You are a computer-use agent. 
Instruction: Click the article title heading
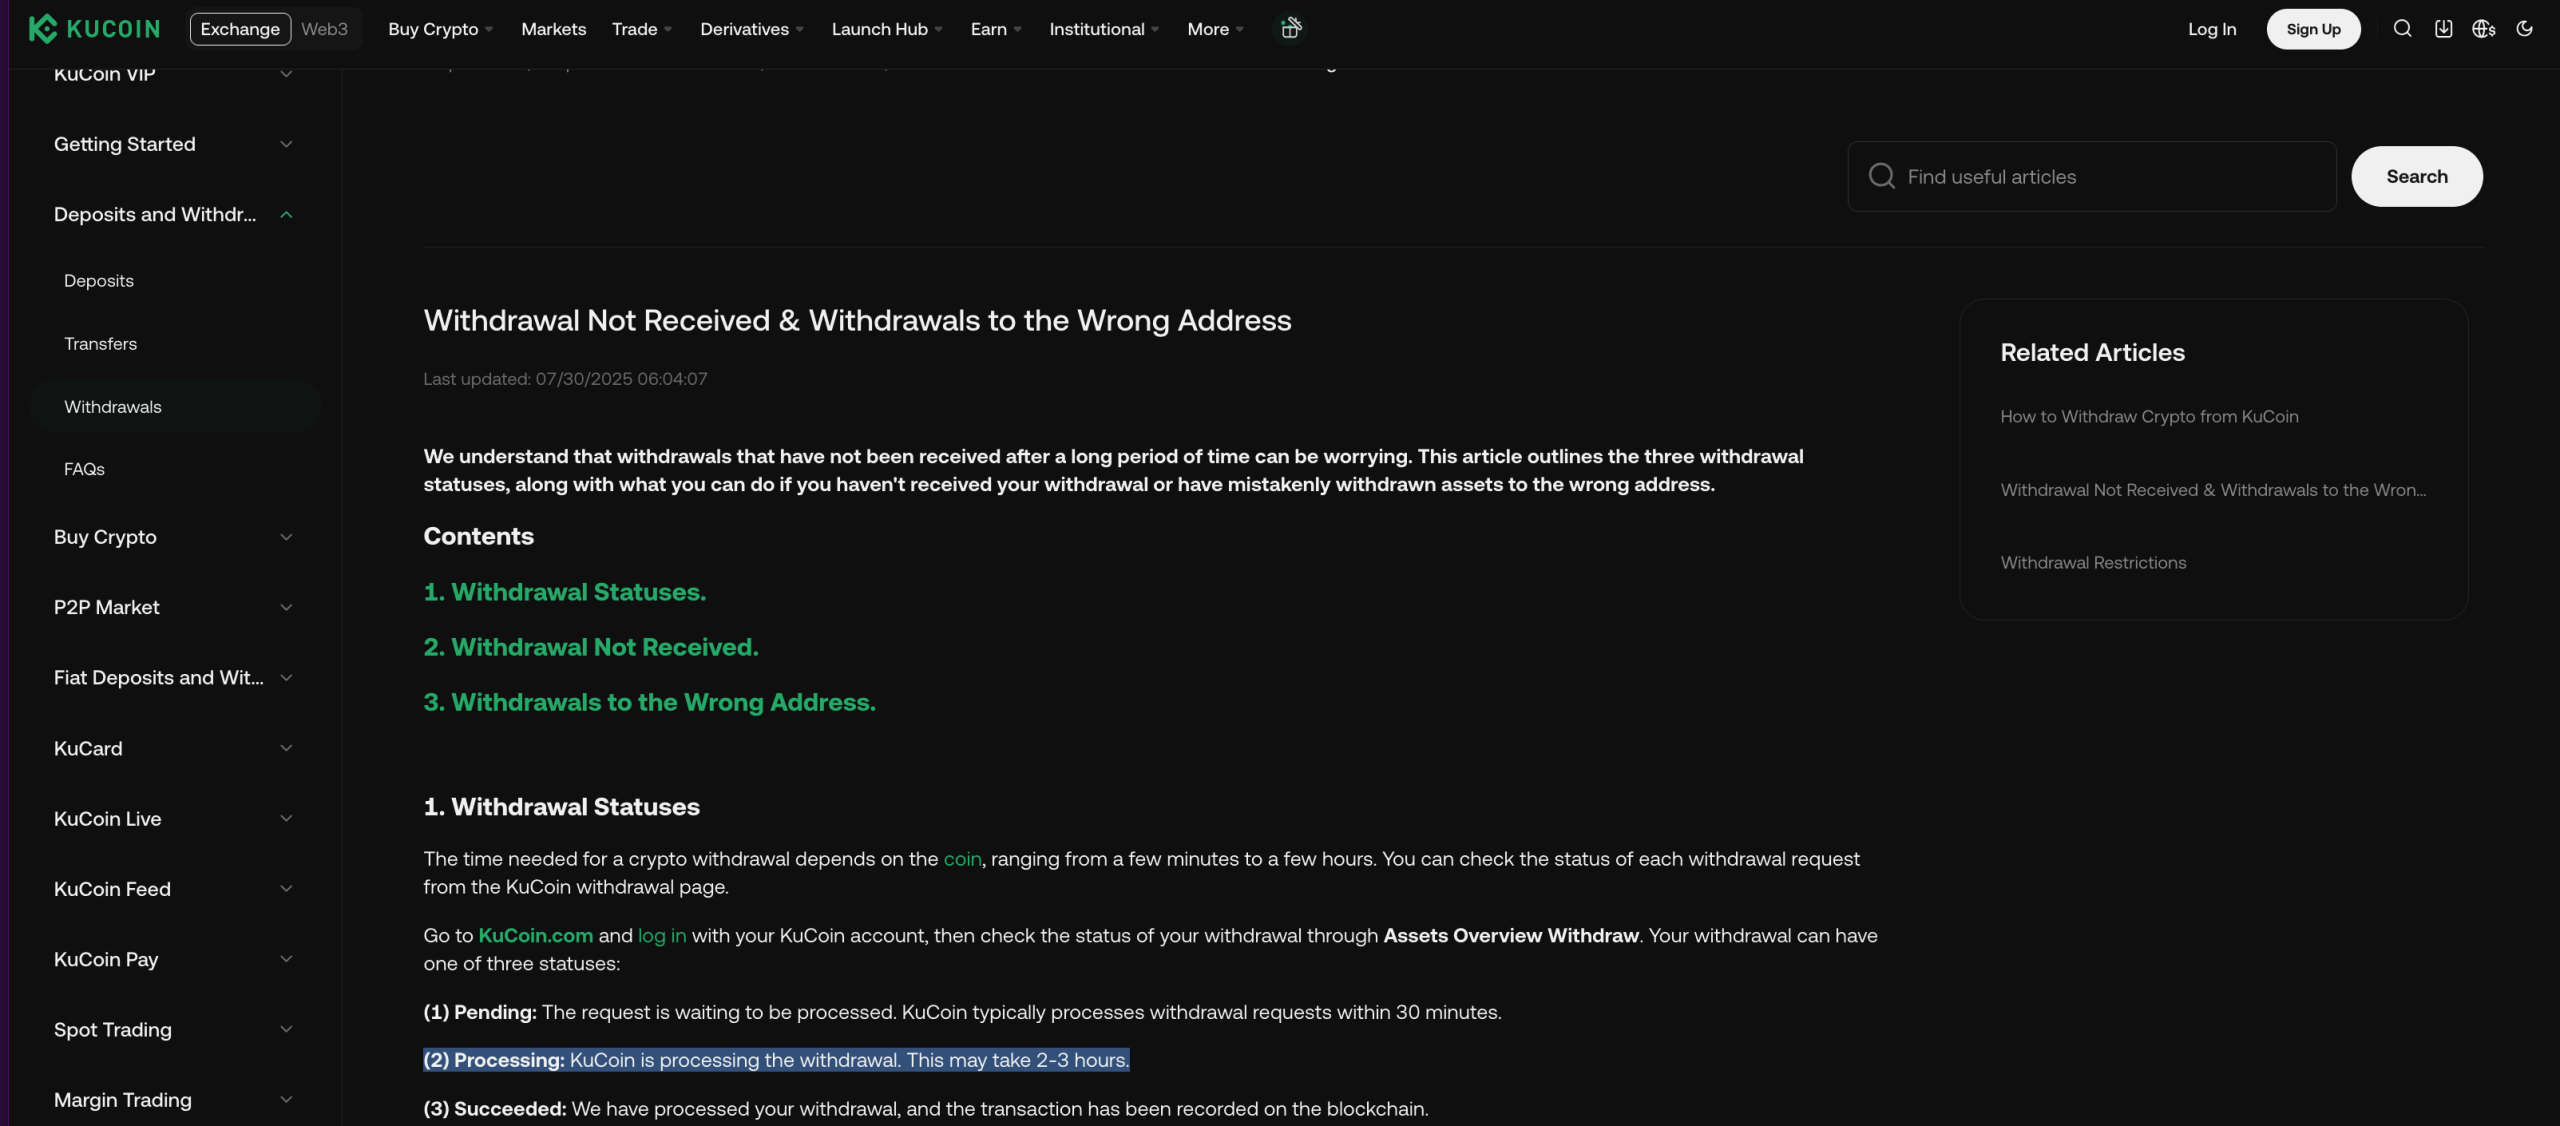tap(857, 320)
